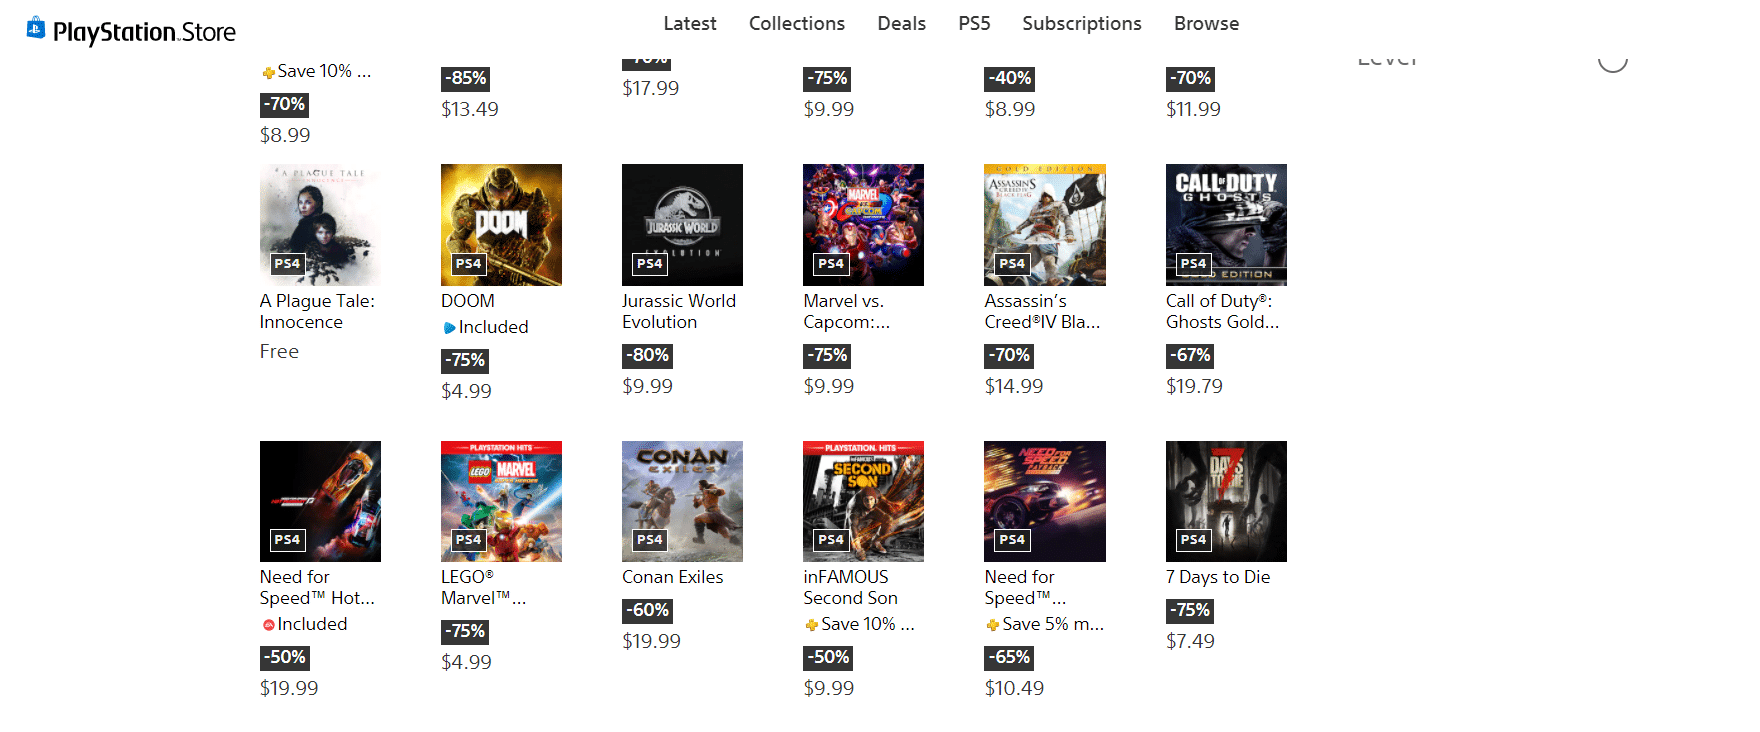Open the Latest menu item
1760x732 pixels.
pyautogui.click(x=690, y=23)
